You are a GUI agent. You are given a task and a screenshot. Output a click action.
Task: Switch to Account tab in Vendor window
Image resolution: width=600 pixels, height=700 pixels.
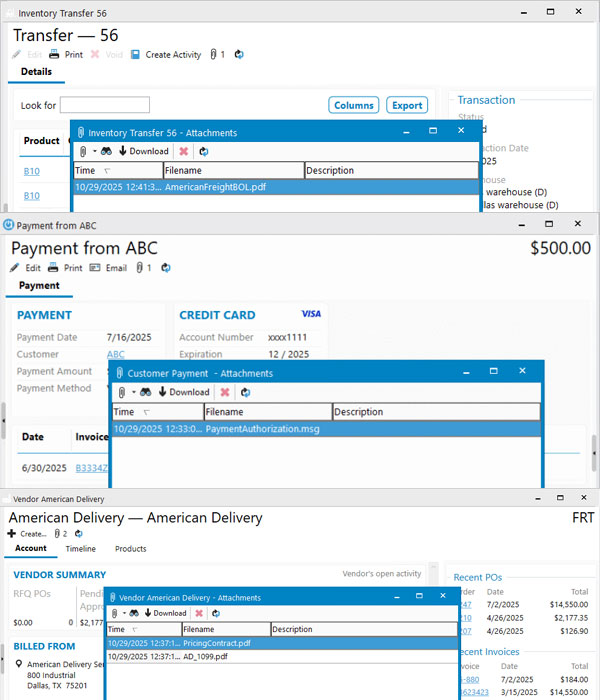pos(31,548)
